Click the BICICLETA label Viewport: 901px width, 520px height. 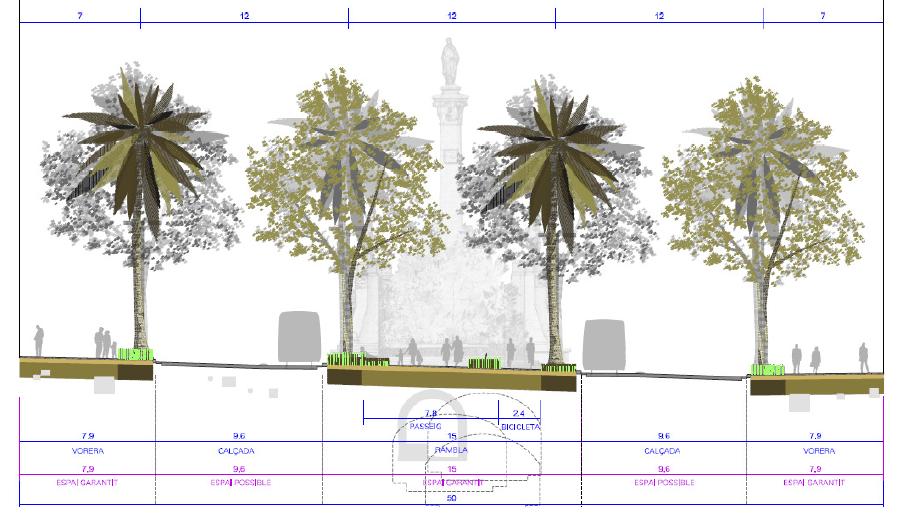point(520,426)
